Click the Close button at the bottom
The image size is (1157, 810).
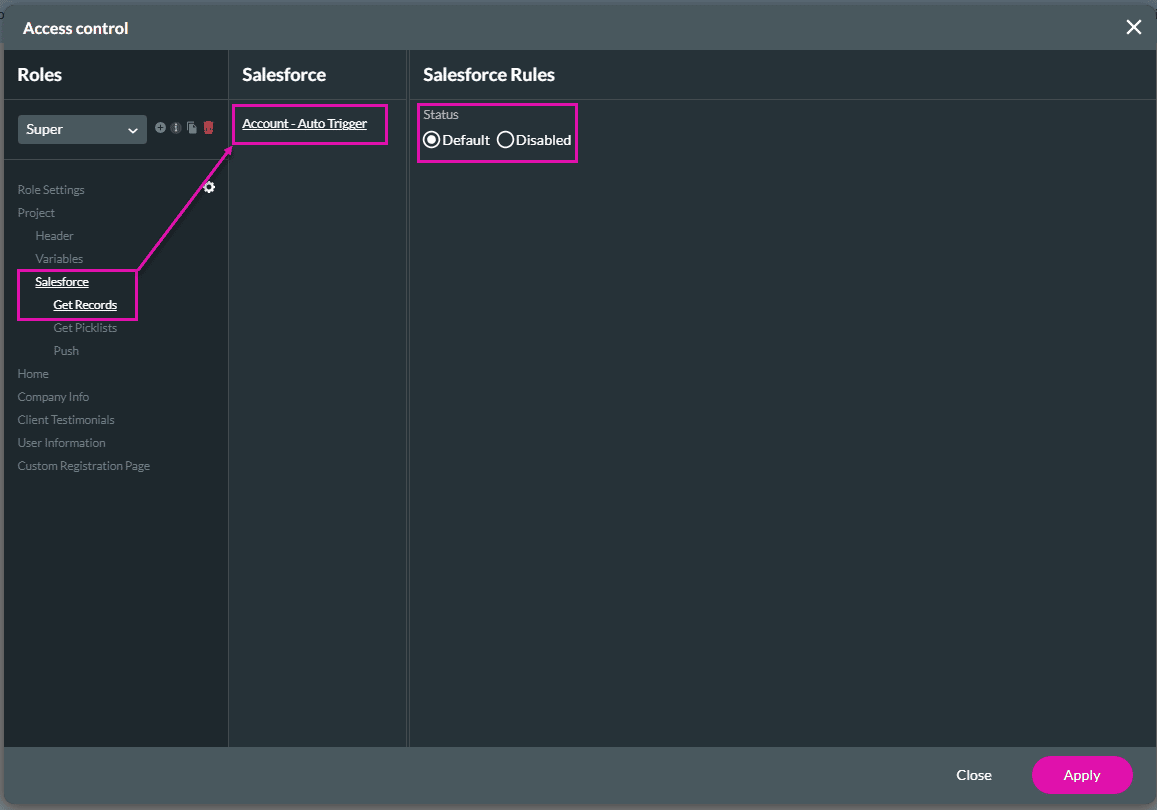[973, 775]
